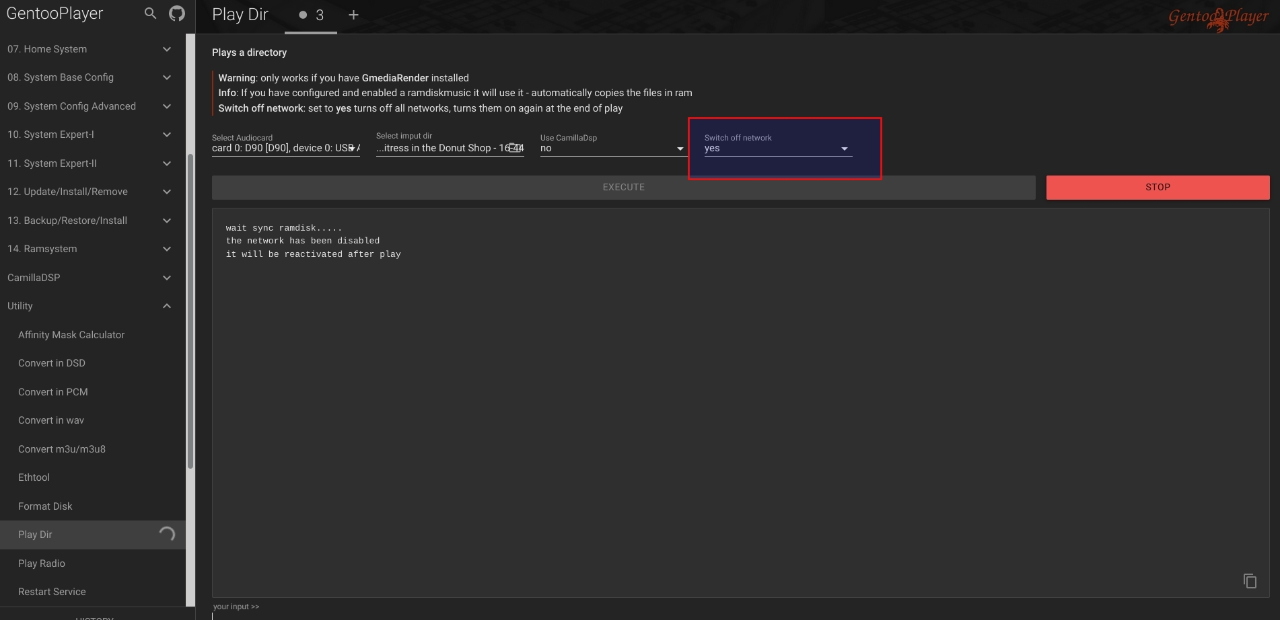
Task: Open the GitHub link icon
Action: coord(177,14)
